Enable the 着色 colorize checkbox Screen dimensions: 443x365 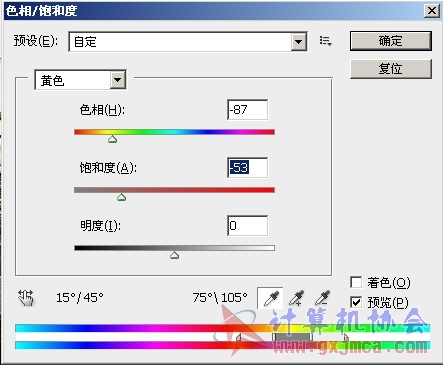(356, 282)
